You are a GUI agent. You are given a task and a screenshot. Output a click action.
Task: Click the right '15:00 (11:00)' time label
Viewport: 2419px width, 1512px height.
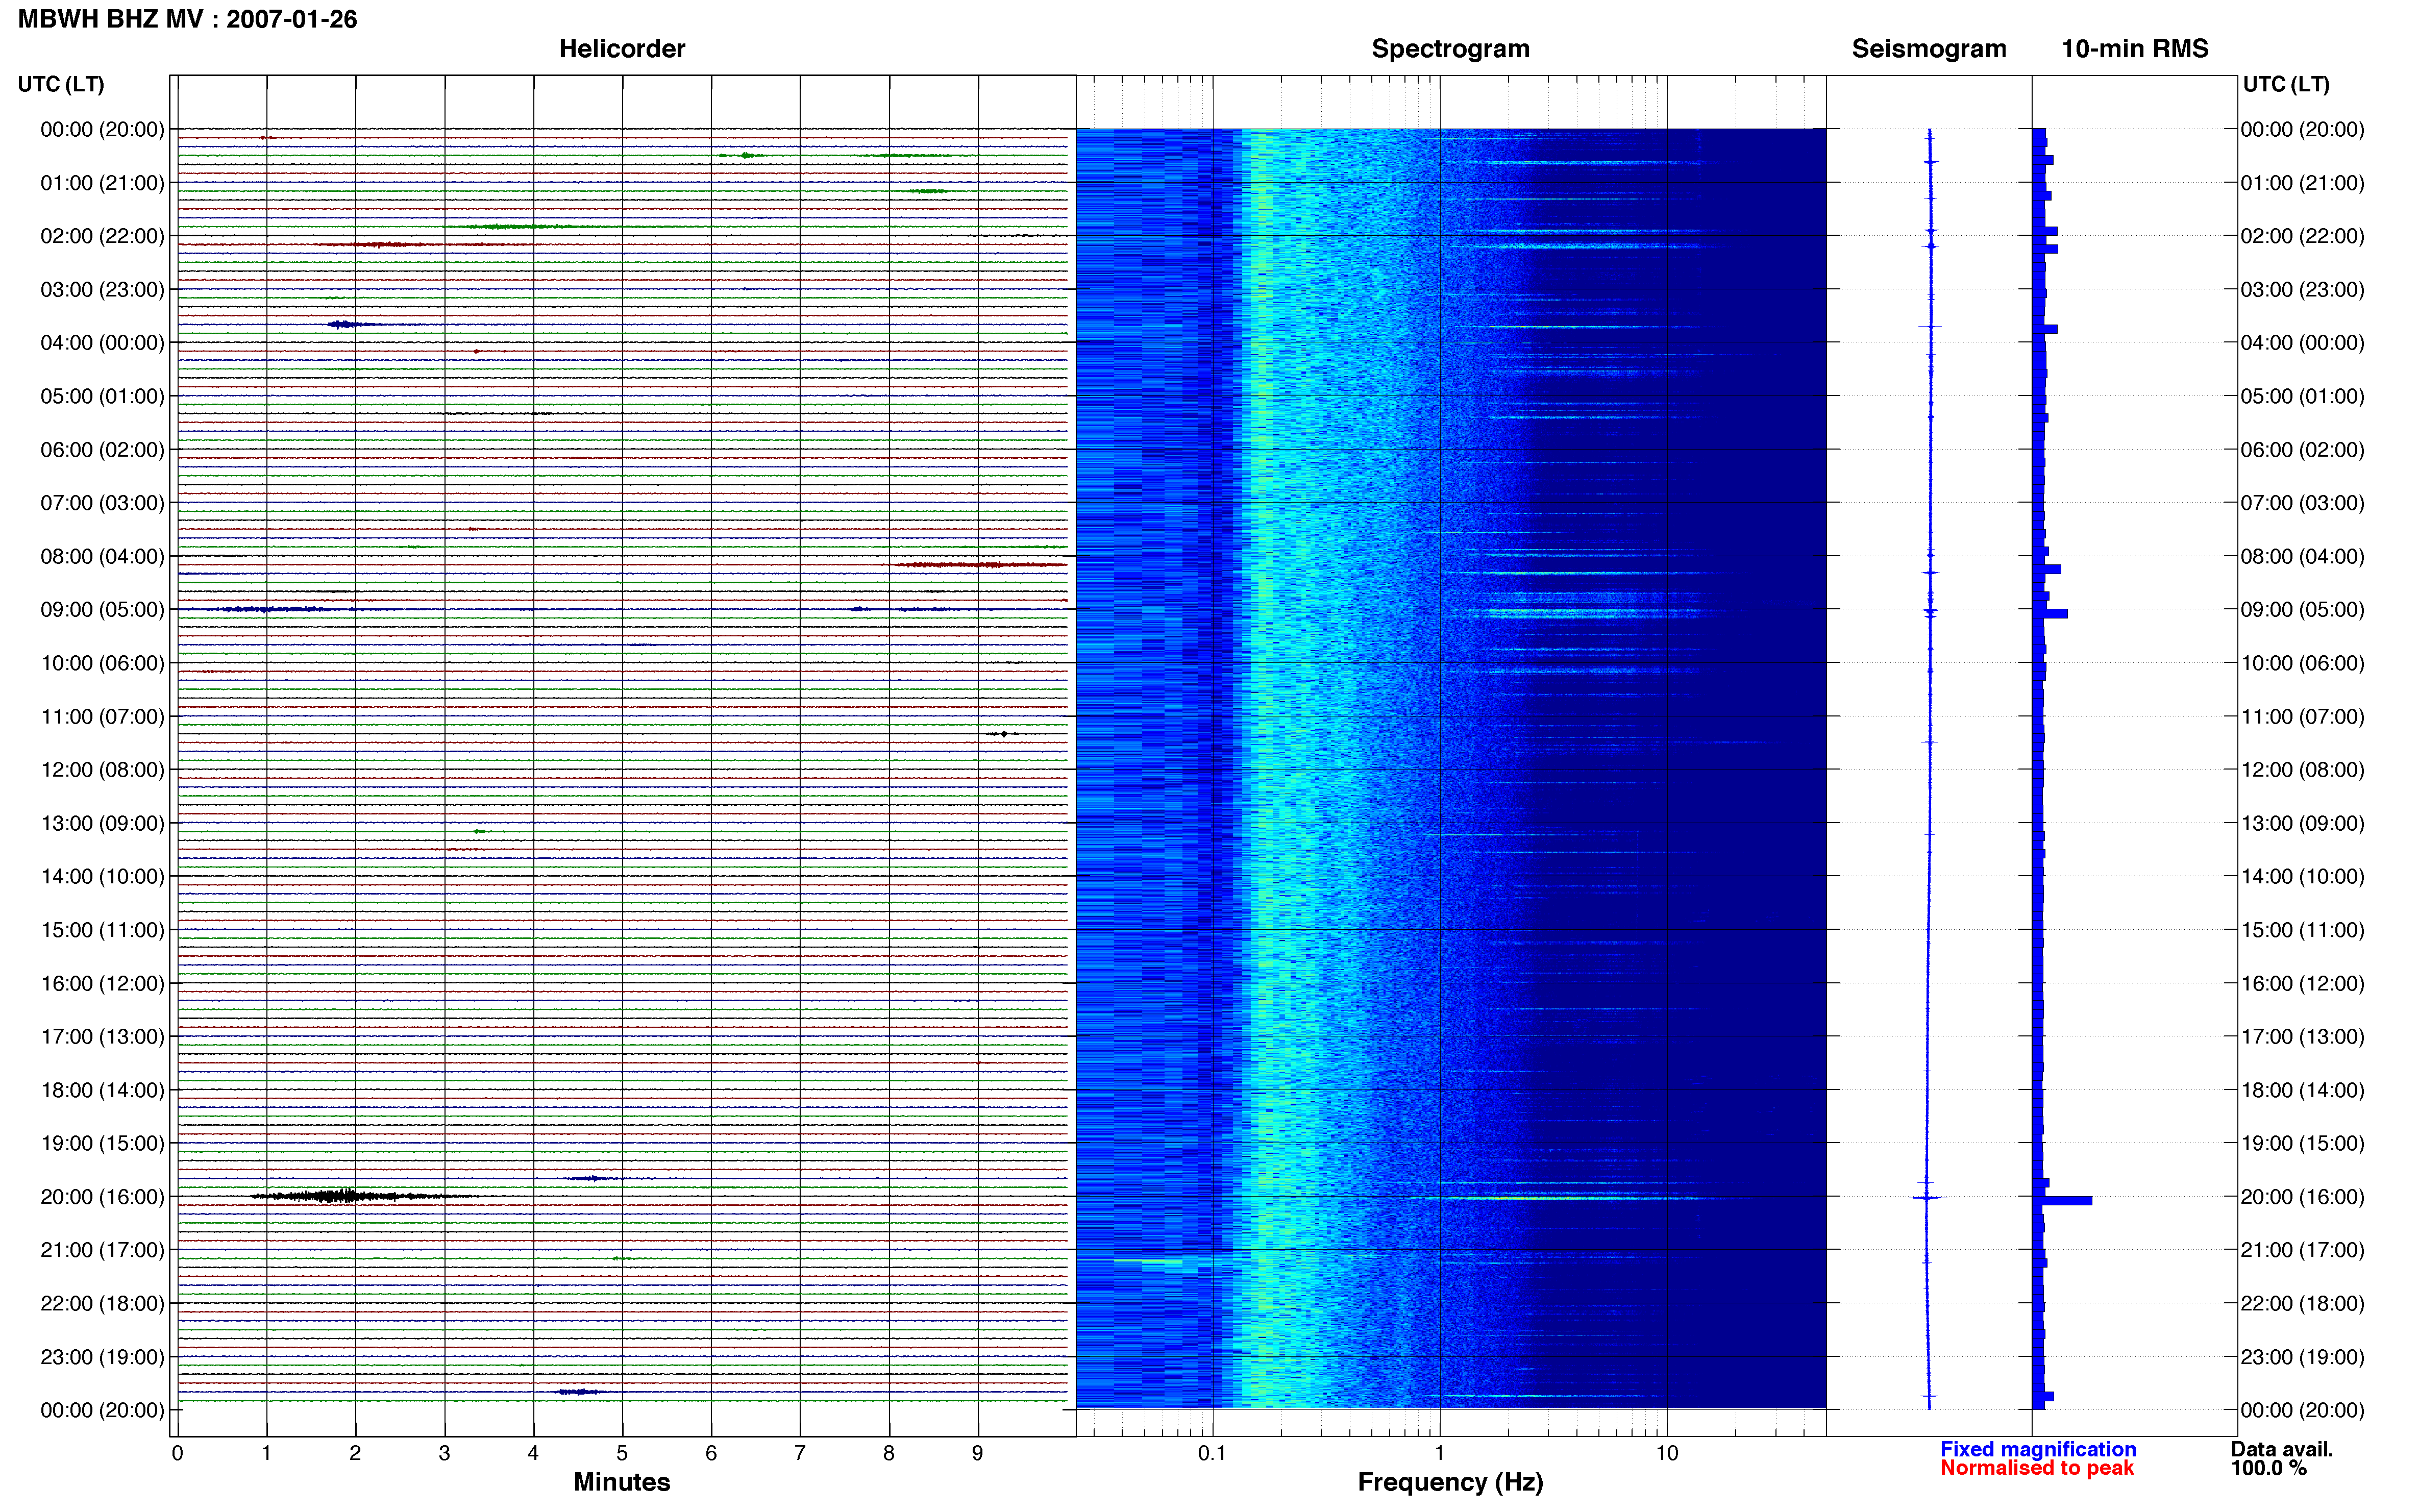[2302, 930]
